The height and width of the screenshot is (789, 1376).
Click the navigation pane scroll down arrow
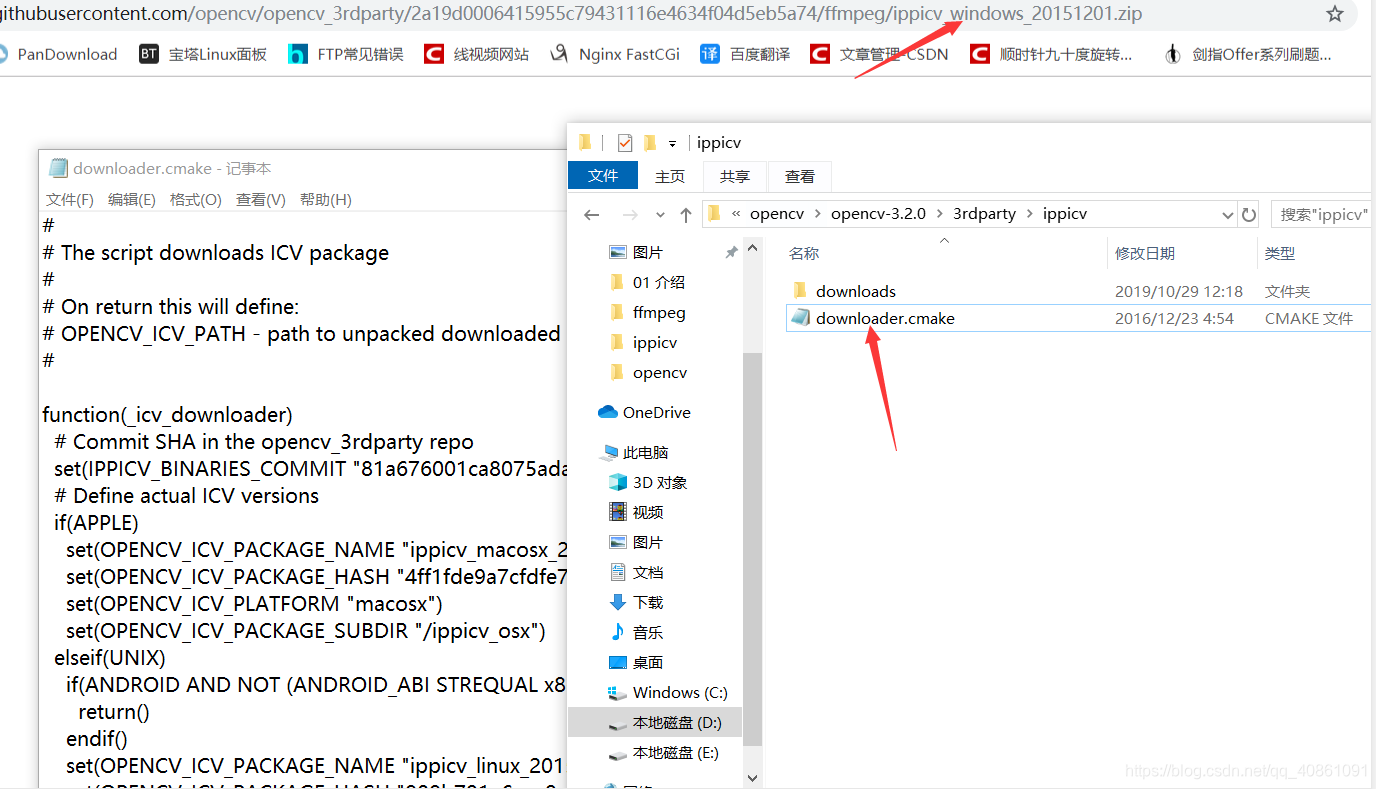point(752,778)
